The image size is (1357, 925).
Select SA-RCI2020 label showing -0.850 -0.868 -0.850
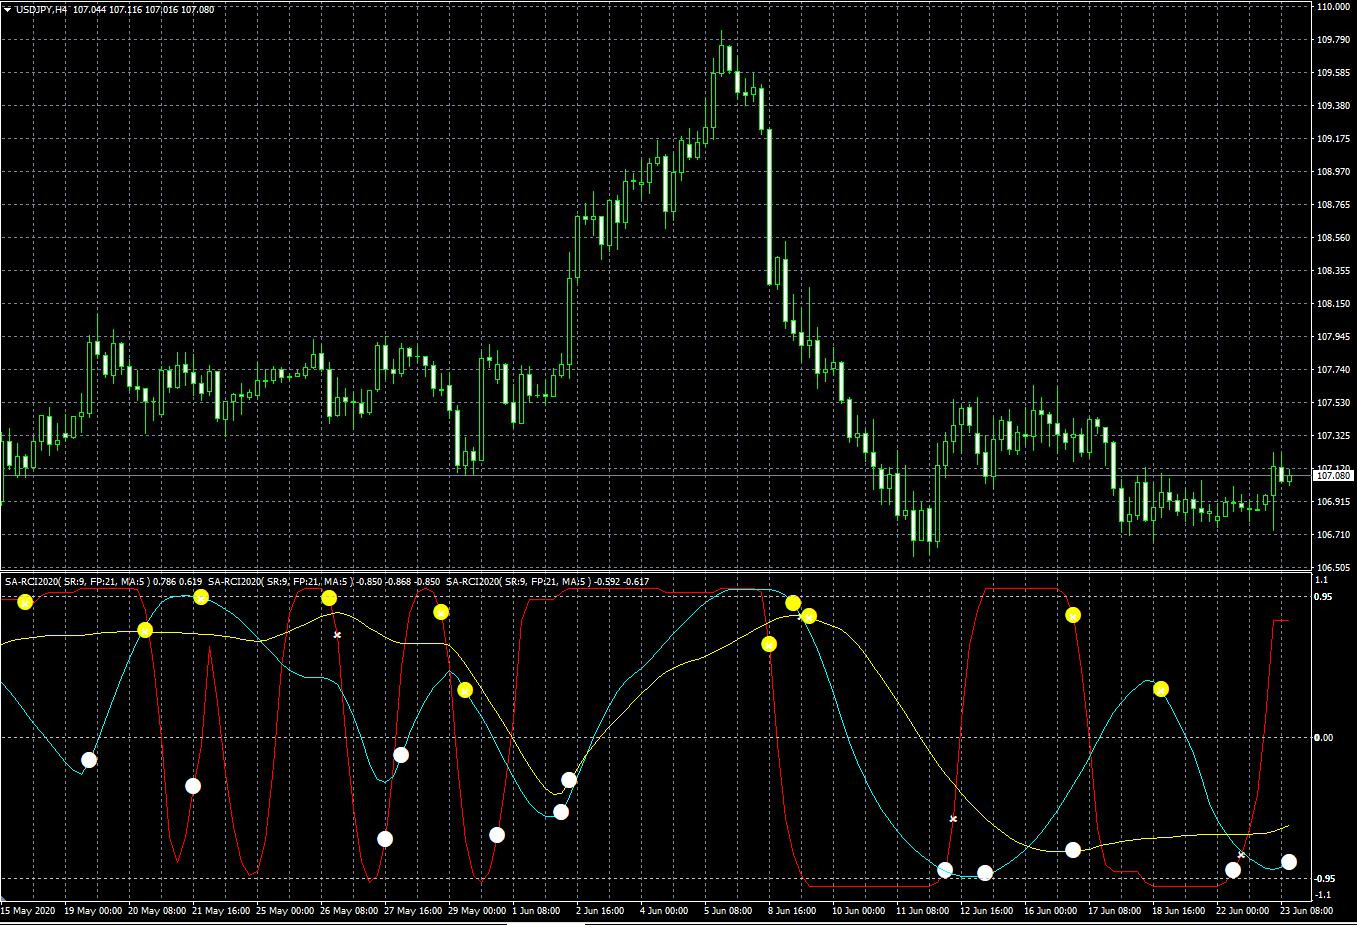pyautogui.click(x=324, y=581)
